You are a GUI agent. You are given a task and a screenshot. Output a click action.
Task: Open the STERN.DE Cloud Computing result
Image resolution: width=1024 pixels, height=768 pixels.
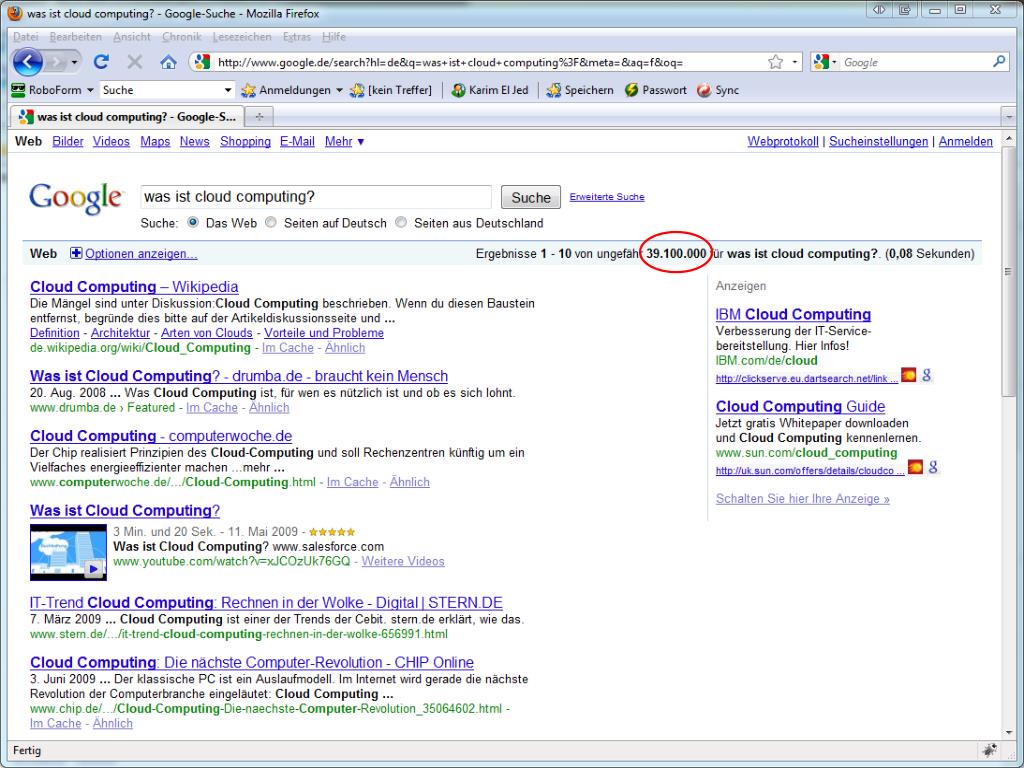266,603
